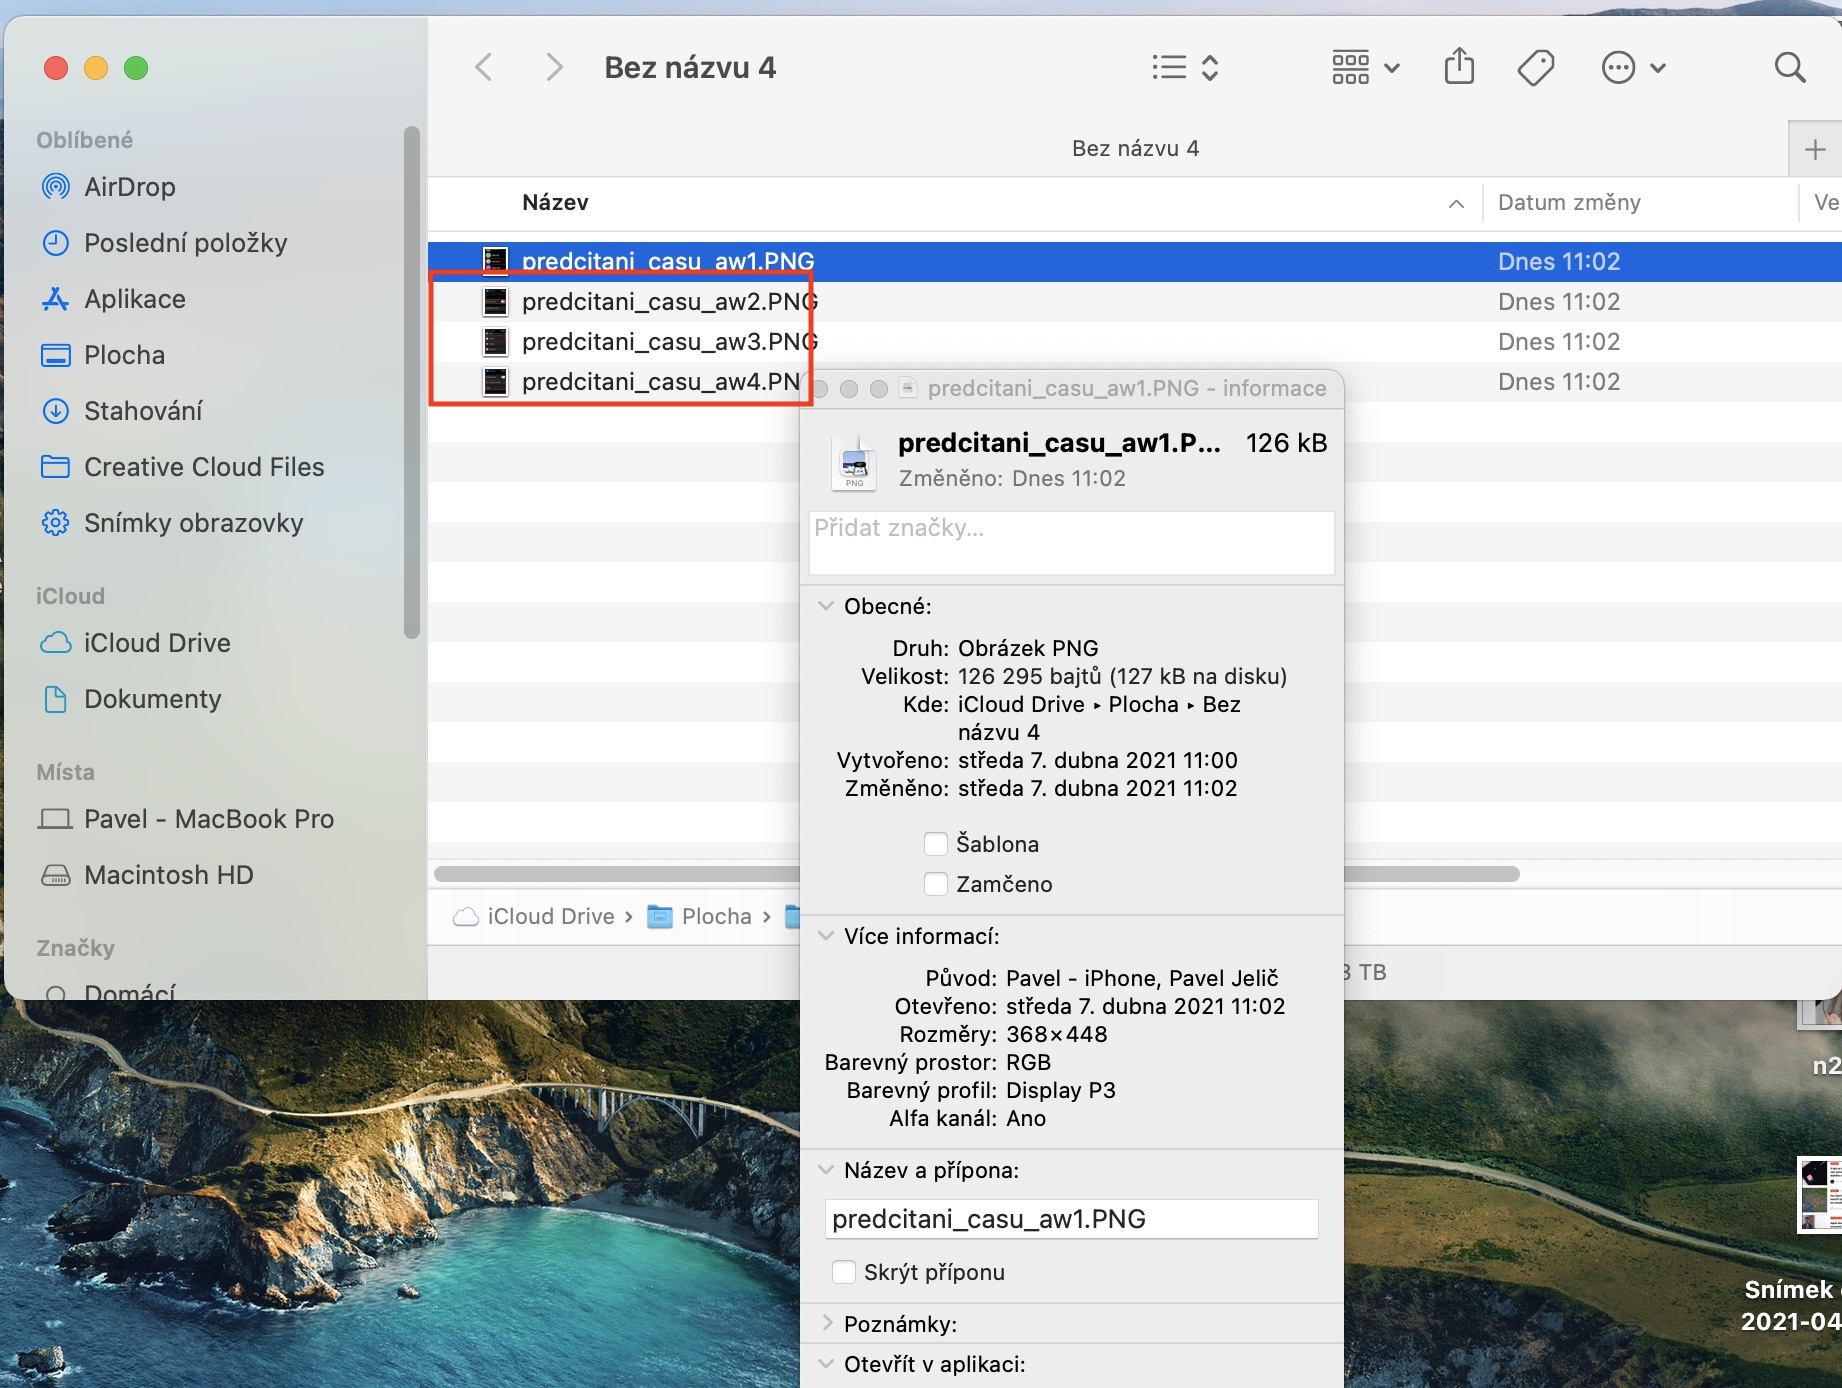Click the 'Bez názvu 4' tab title
The image size is (1842, 1388).
pyautogui.click(x=1135, y=149)
